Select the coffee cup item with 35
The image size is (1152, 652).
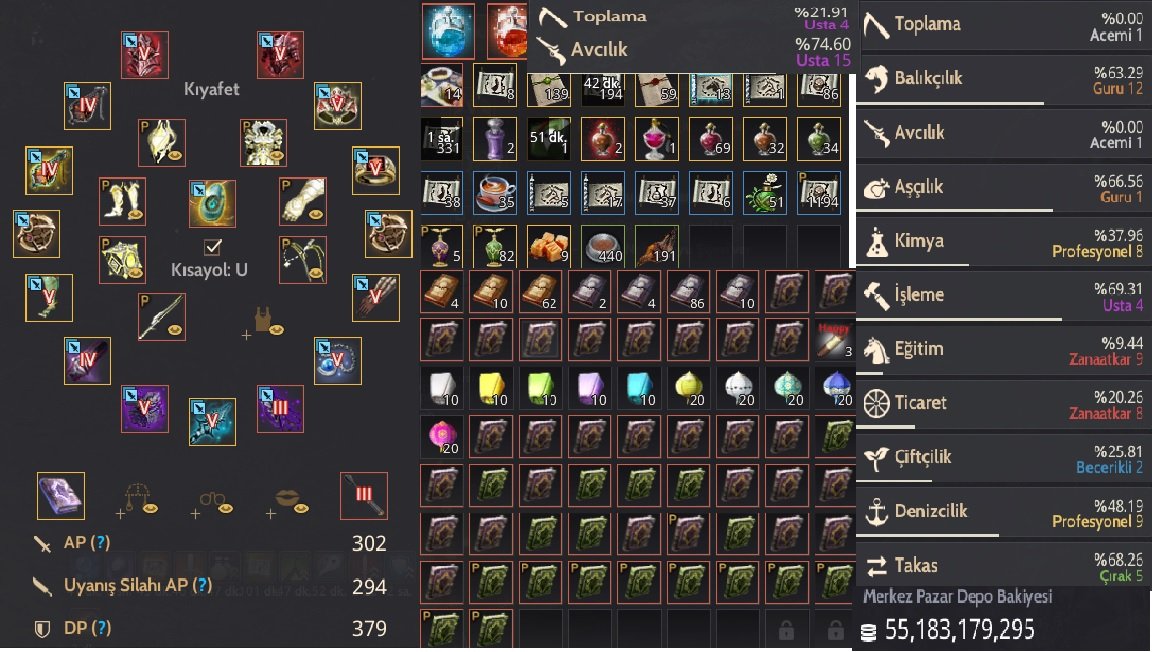[494, 193]
